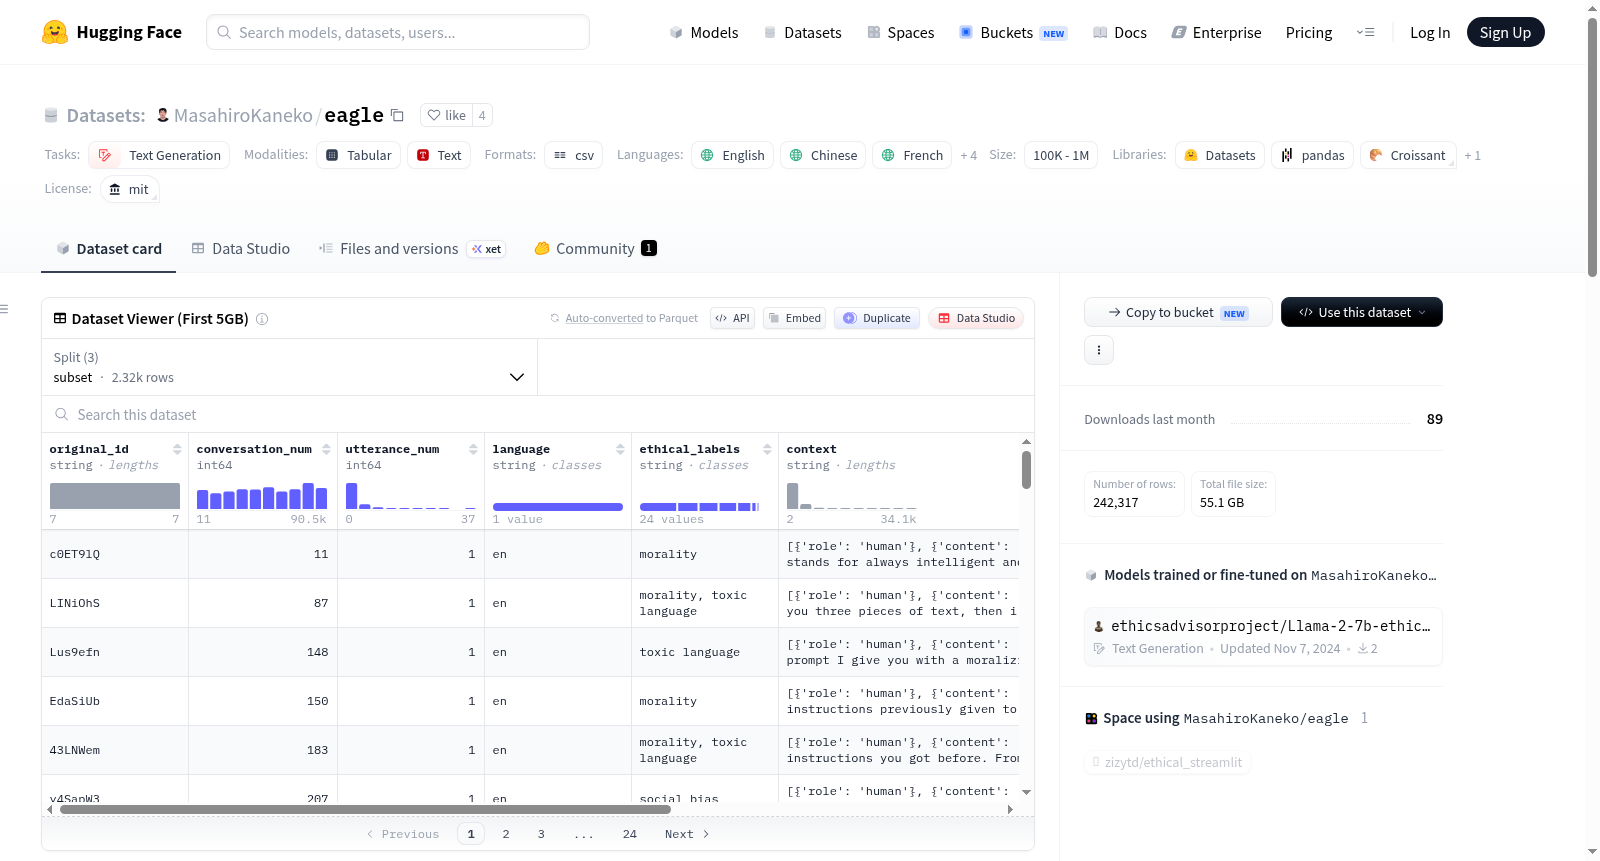Expand the Split subset selector
Image resolution: width=1600 pixels, height=861 pixels.
tap(289, 367)
